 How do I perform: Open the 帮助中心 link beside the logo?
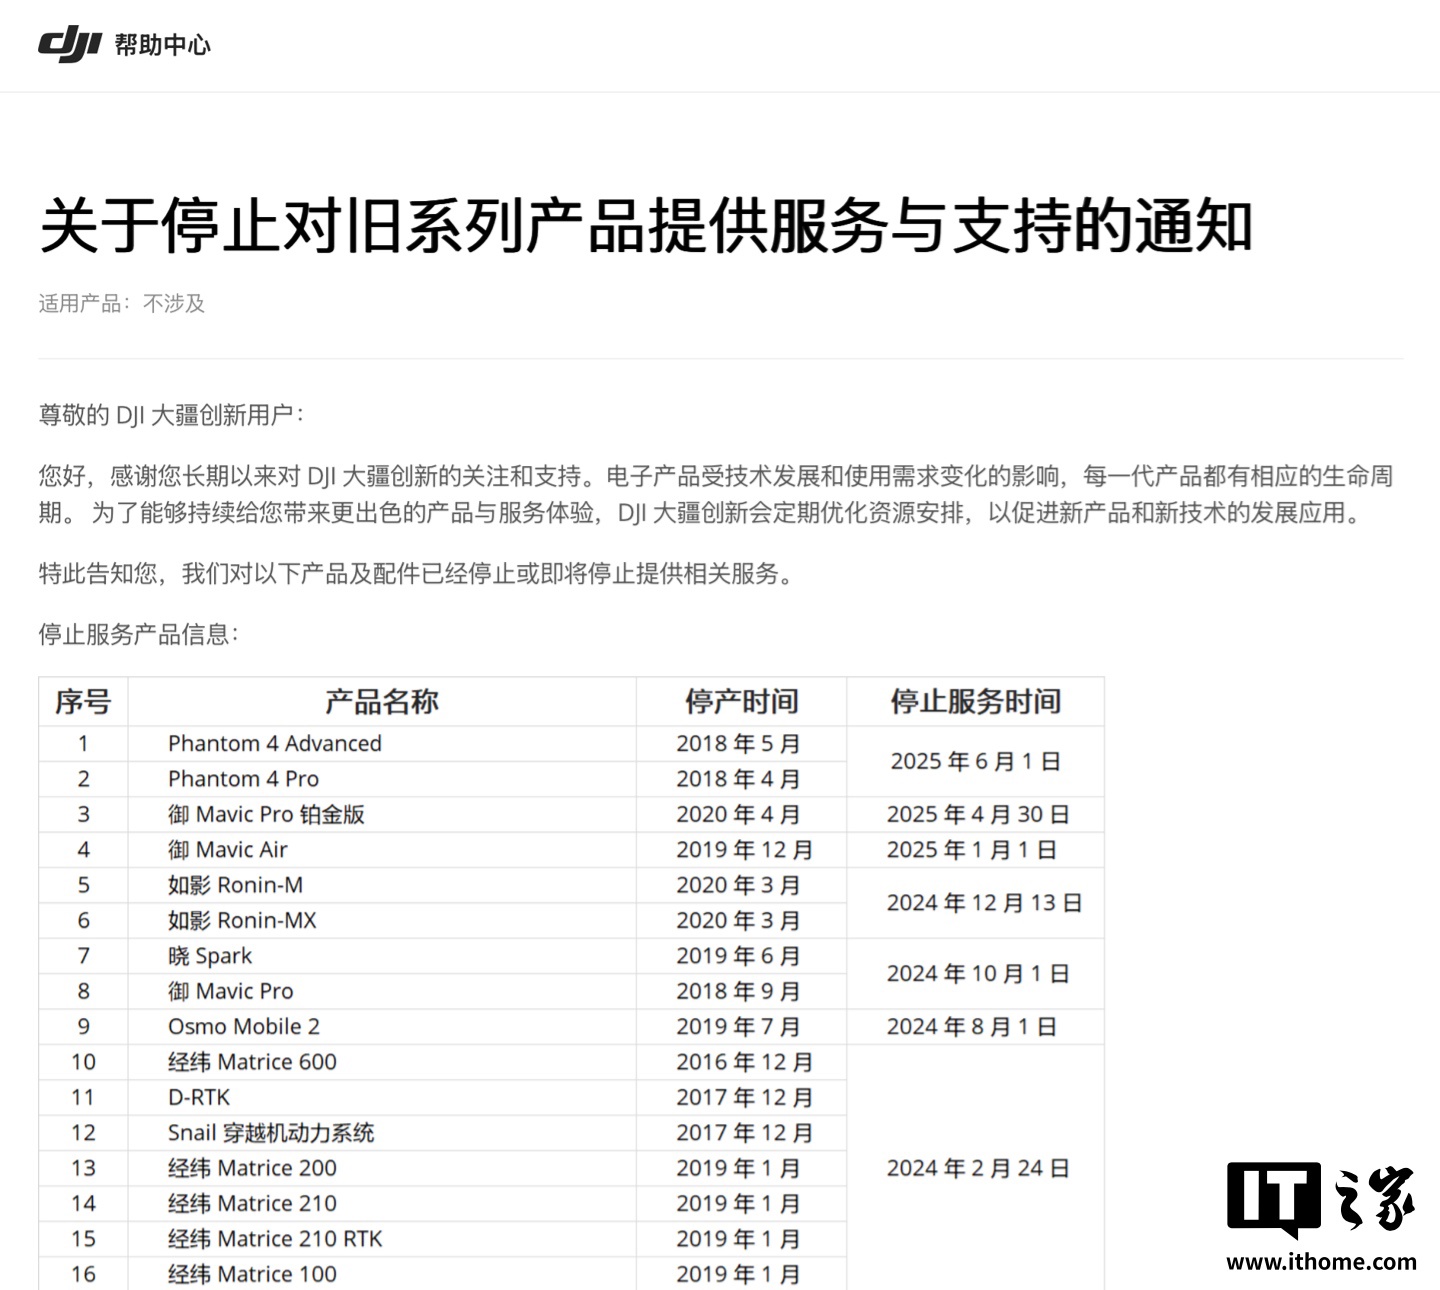(163, 45)
